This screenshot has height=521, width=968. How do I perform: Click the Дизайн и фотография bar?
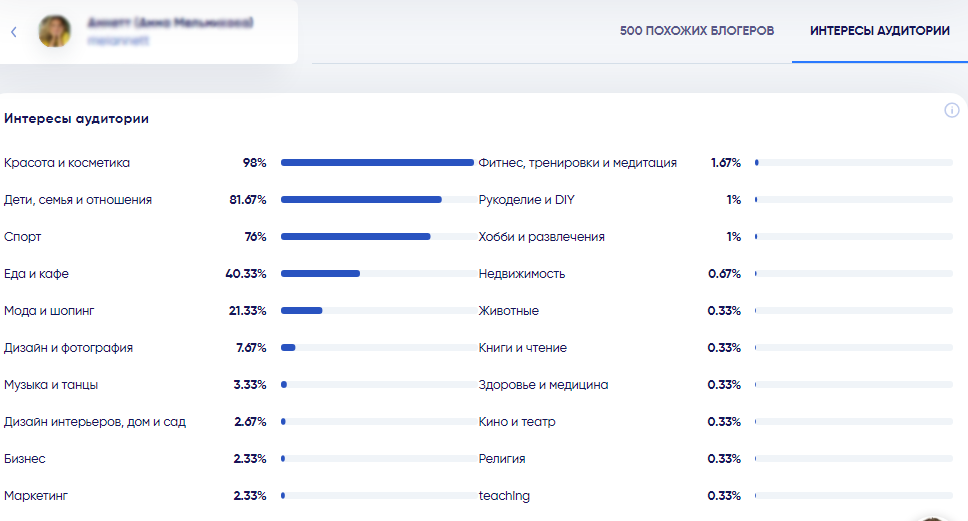(x=377, y=348)
